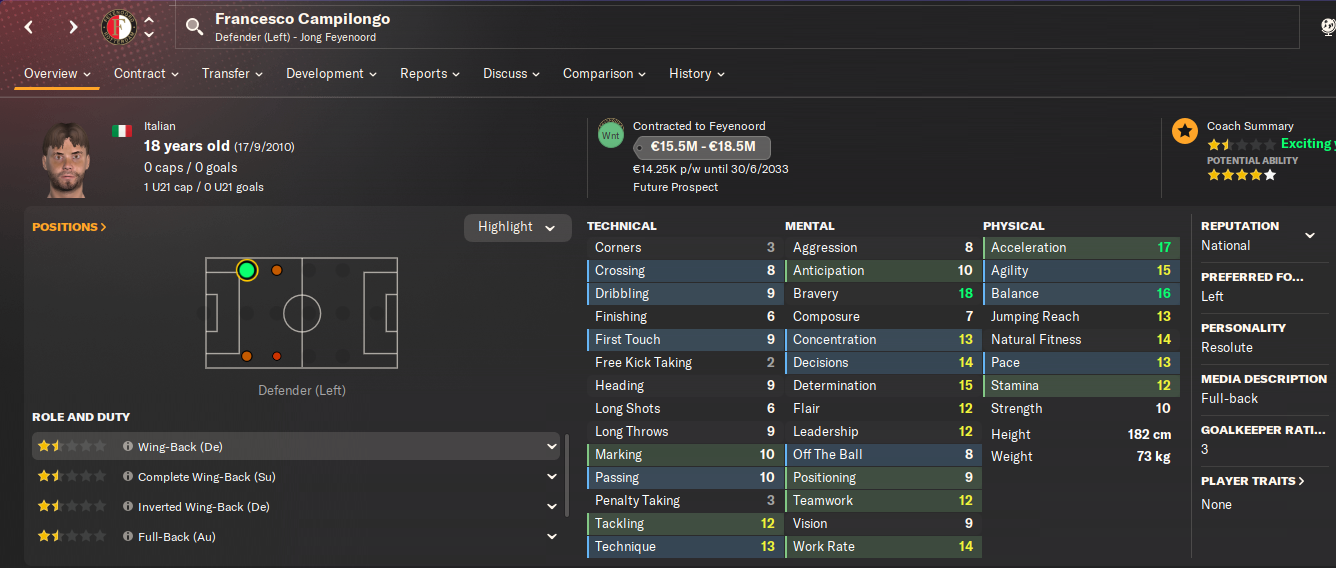Click the Wnt transfer status icon

coord(610,134)
